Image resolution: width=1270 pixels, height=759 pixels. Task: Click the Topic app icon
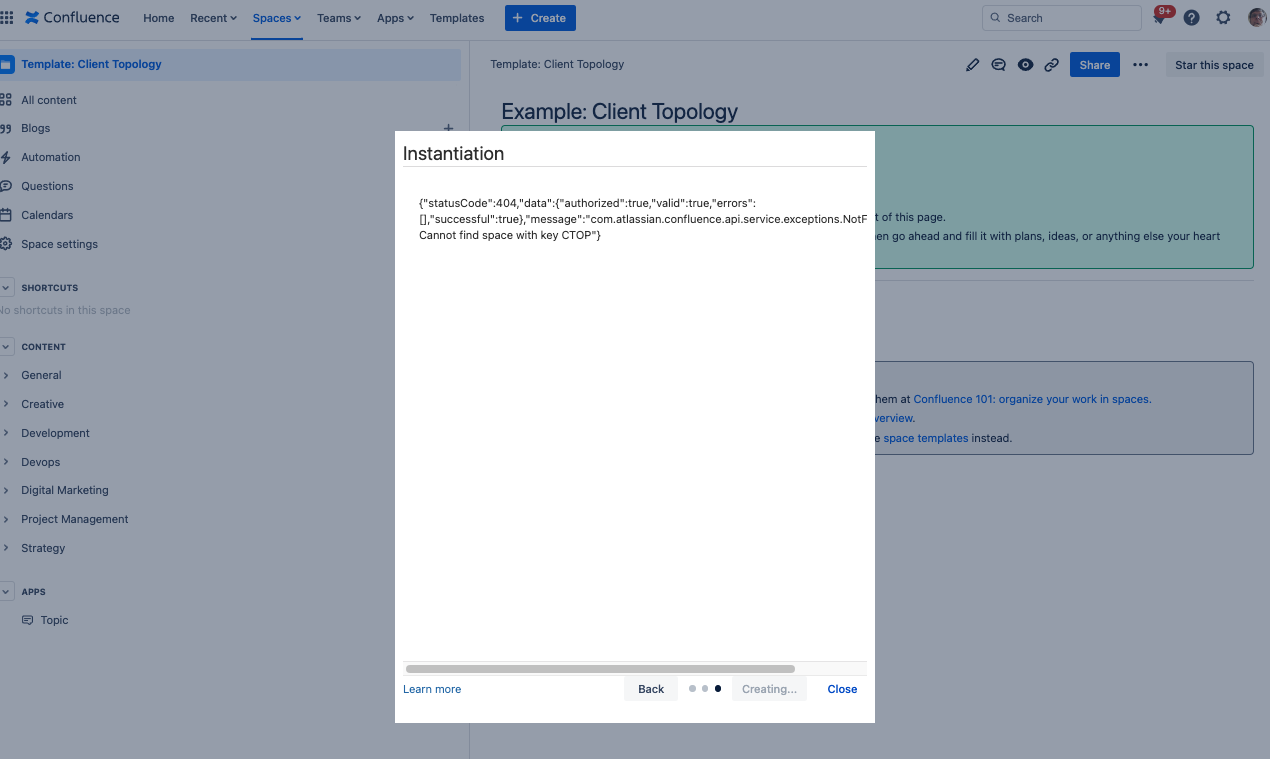pyautogui.click(x=27, y=620)
